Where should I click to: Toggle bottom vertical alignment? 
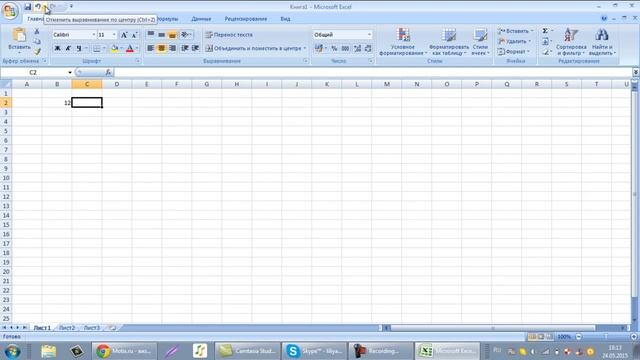(172, 35)
